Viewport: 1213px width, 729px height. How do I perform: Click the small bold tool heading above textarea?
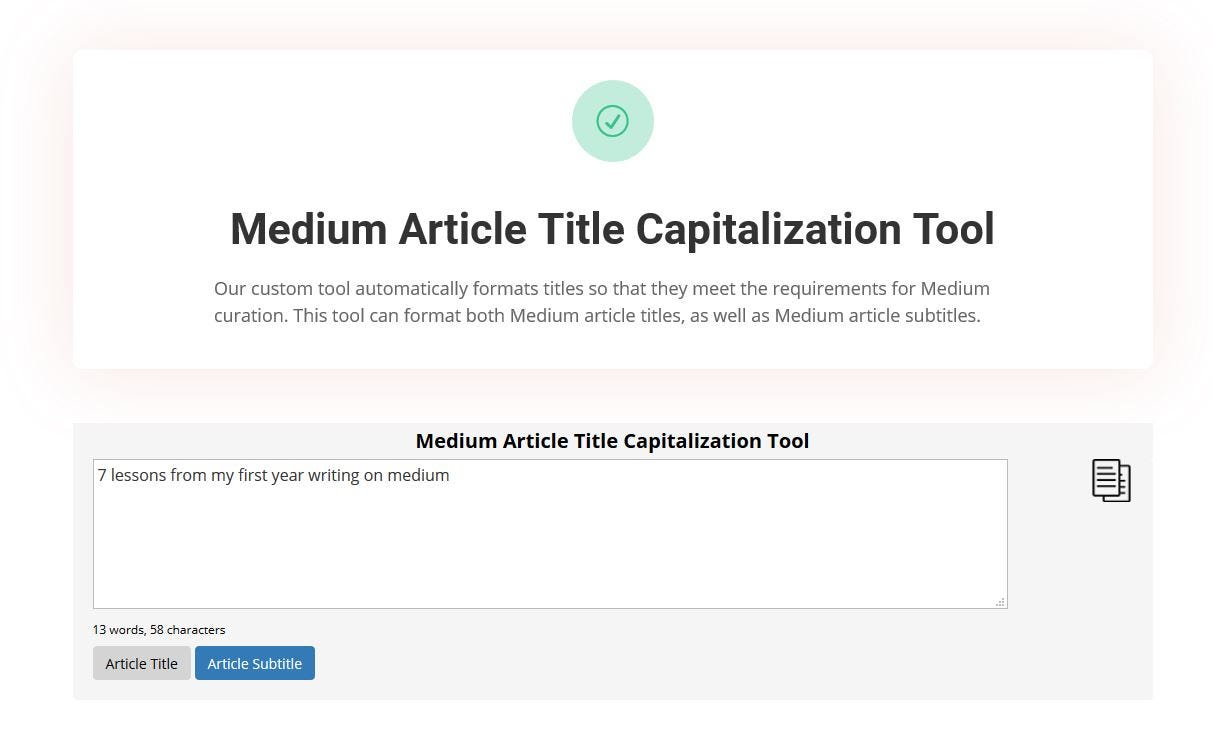(612, 441)
